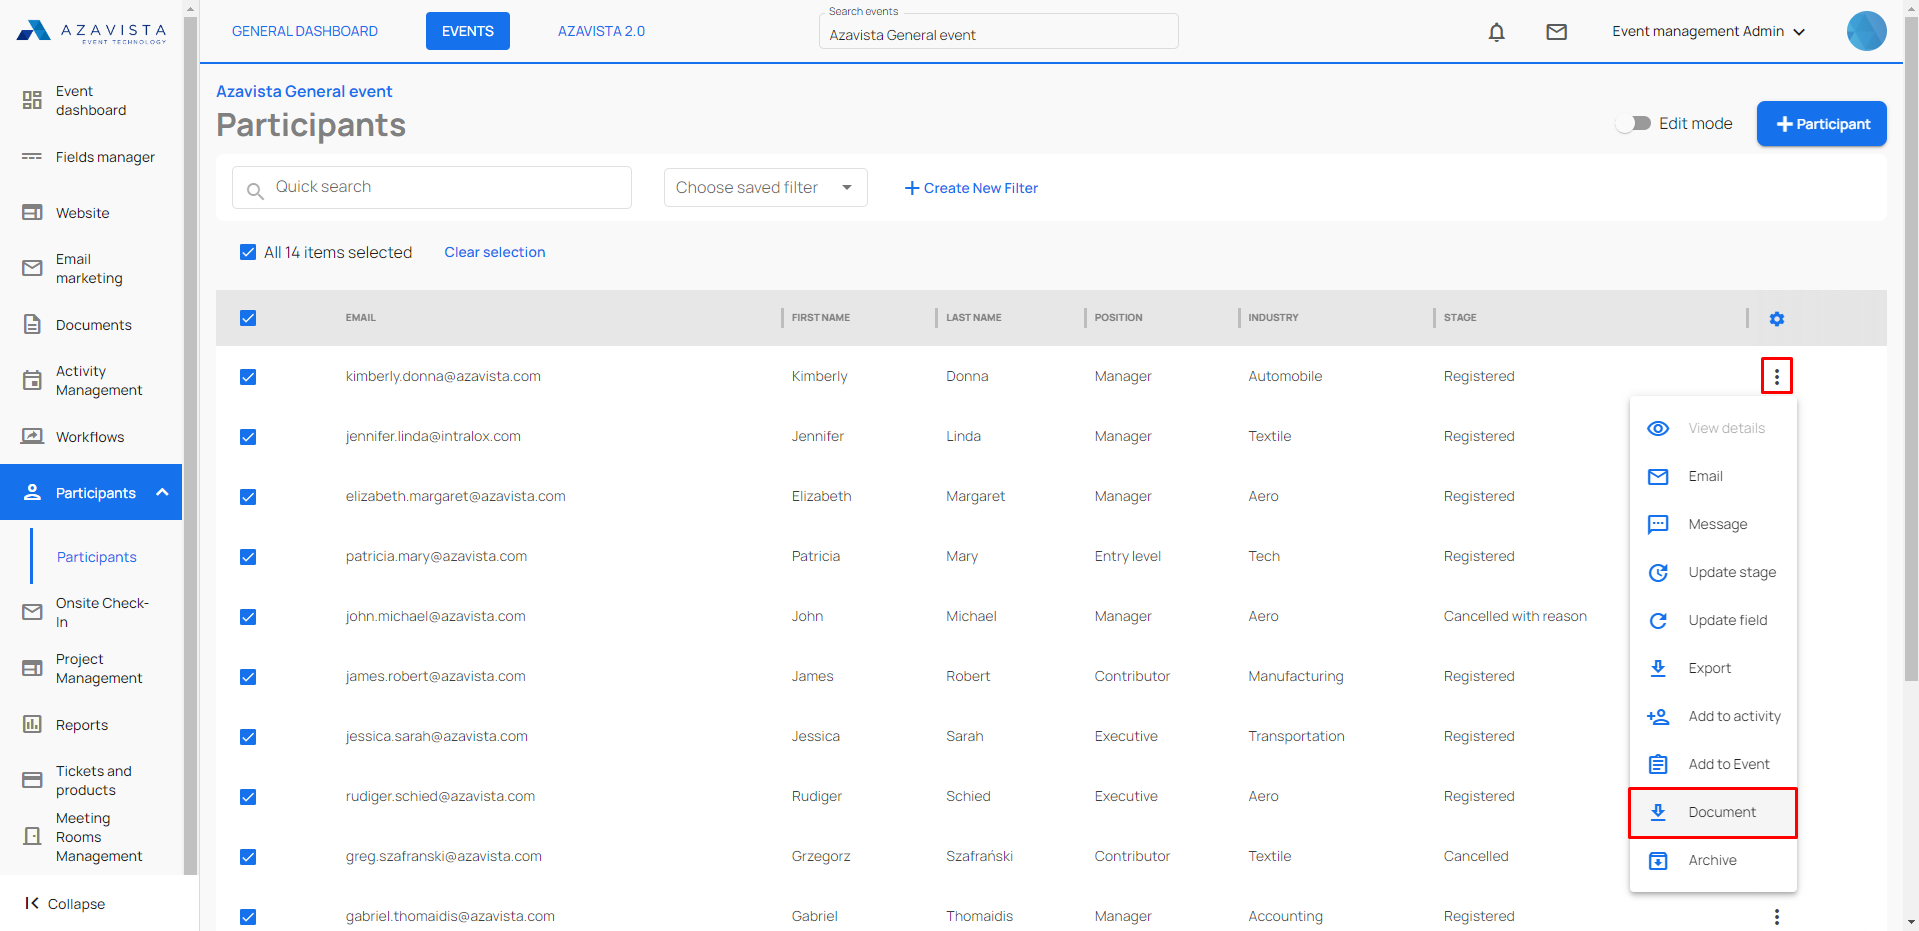Click the Add to activity person icon
The height and width of the screenshot is (931, 1919).
tap(1657, 716)
